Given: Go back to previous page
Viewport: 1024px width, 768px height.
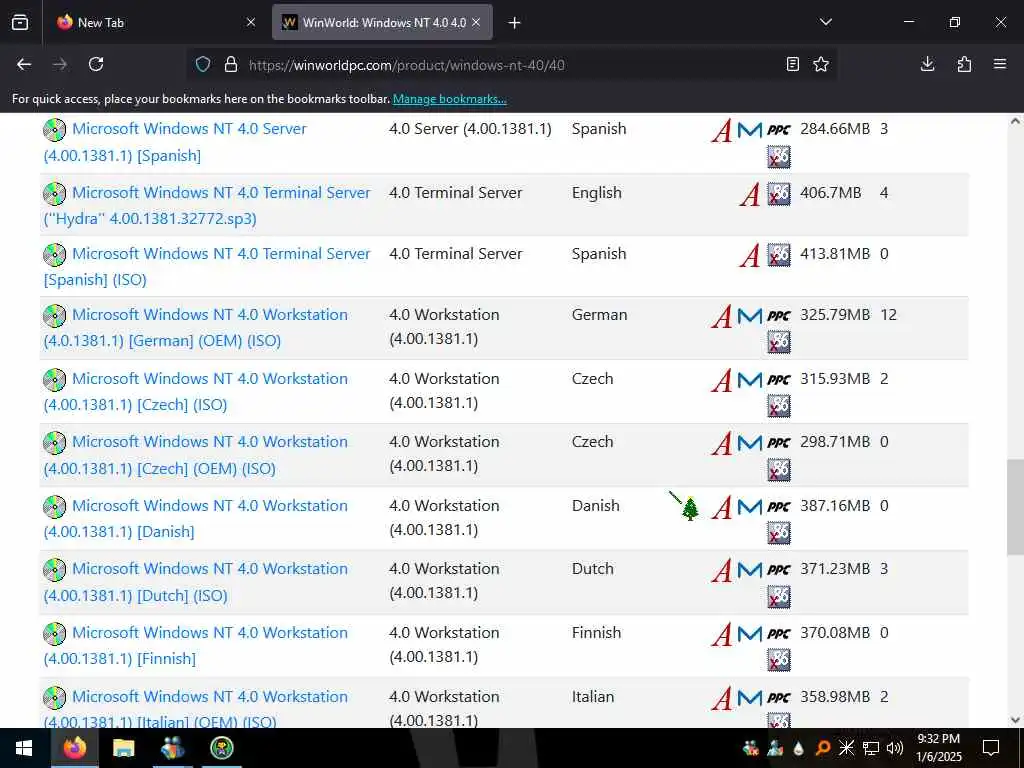Looking at the screenshot, I should point(24,64).
